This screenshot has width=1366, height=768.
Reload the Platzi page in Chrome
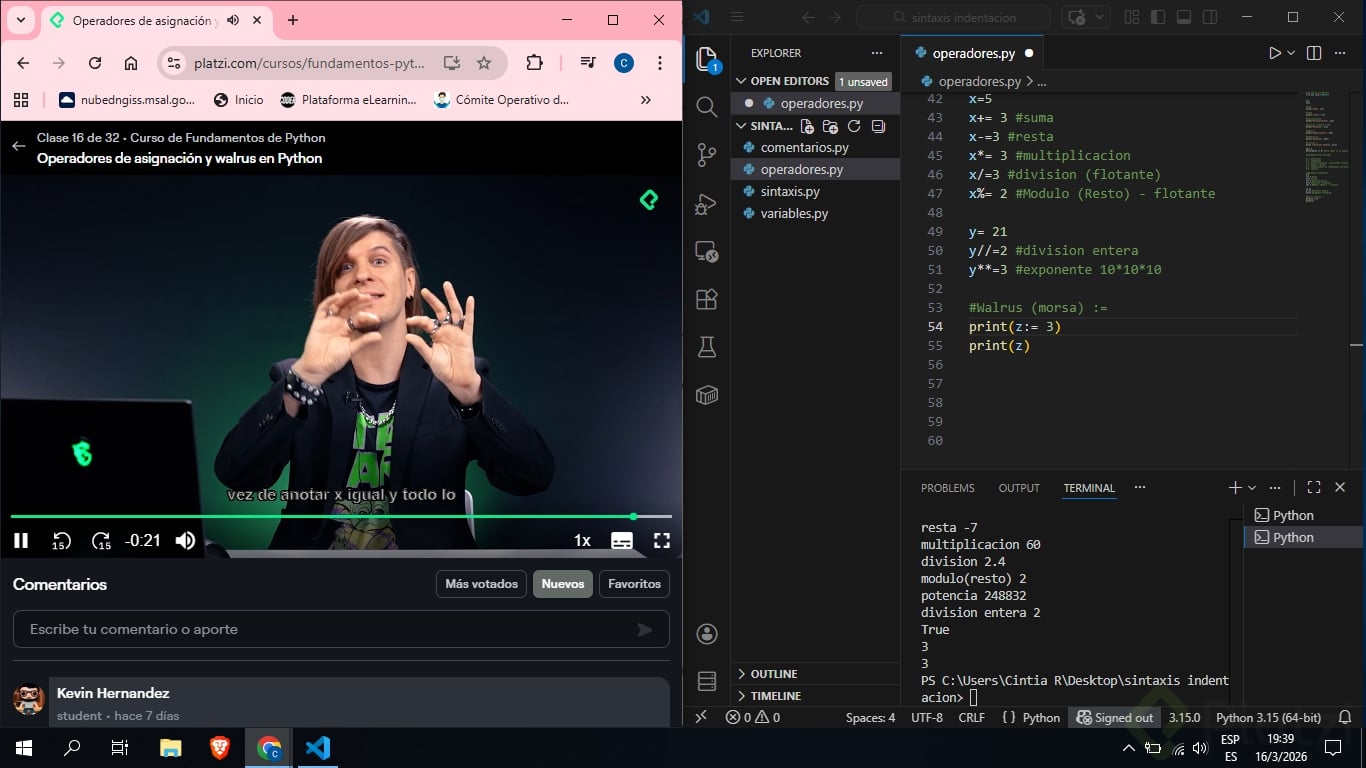point(95,63)
